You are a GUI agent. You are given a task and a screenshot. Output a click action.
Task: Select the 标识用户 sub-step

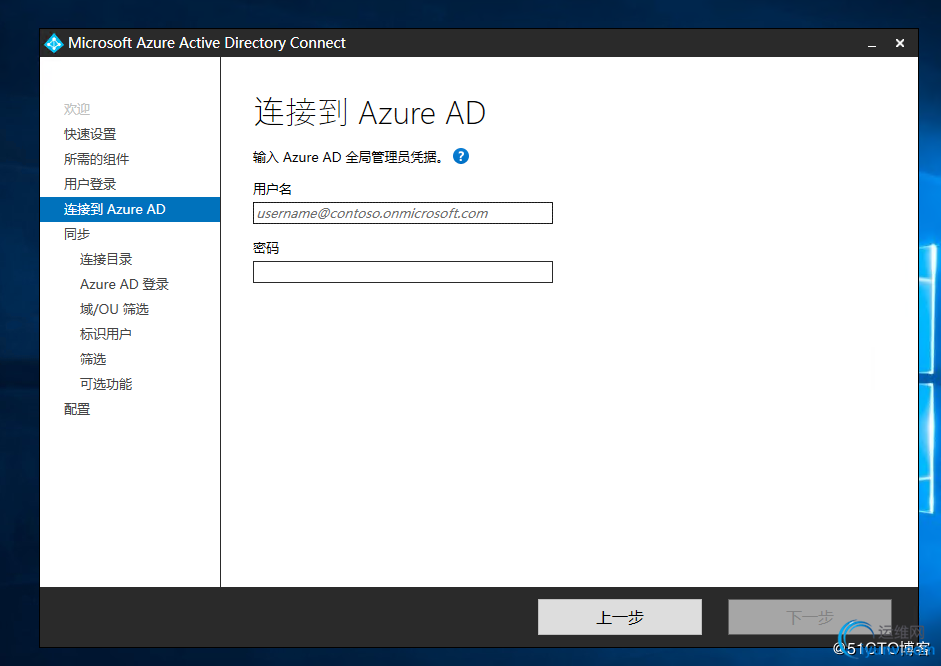[106, 334]
